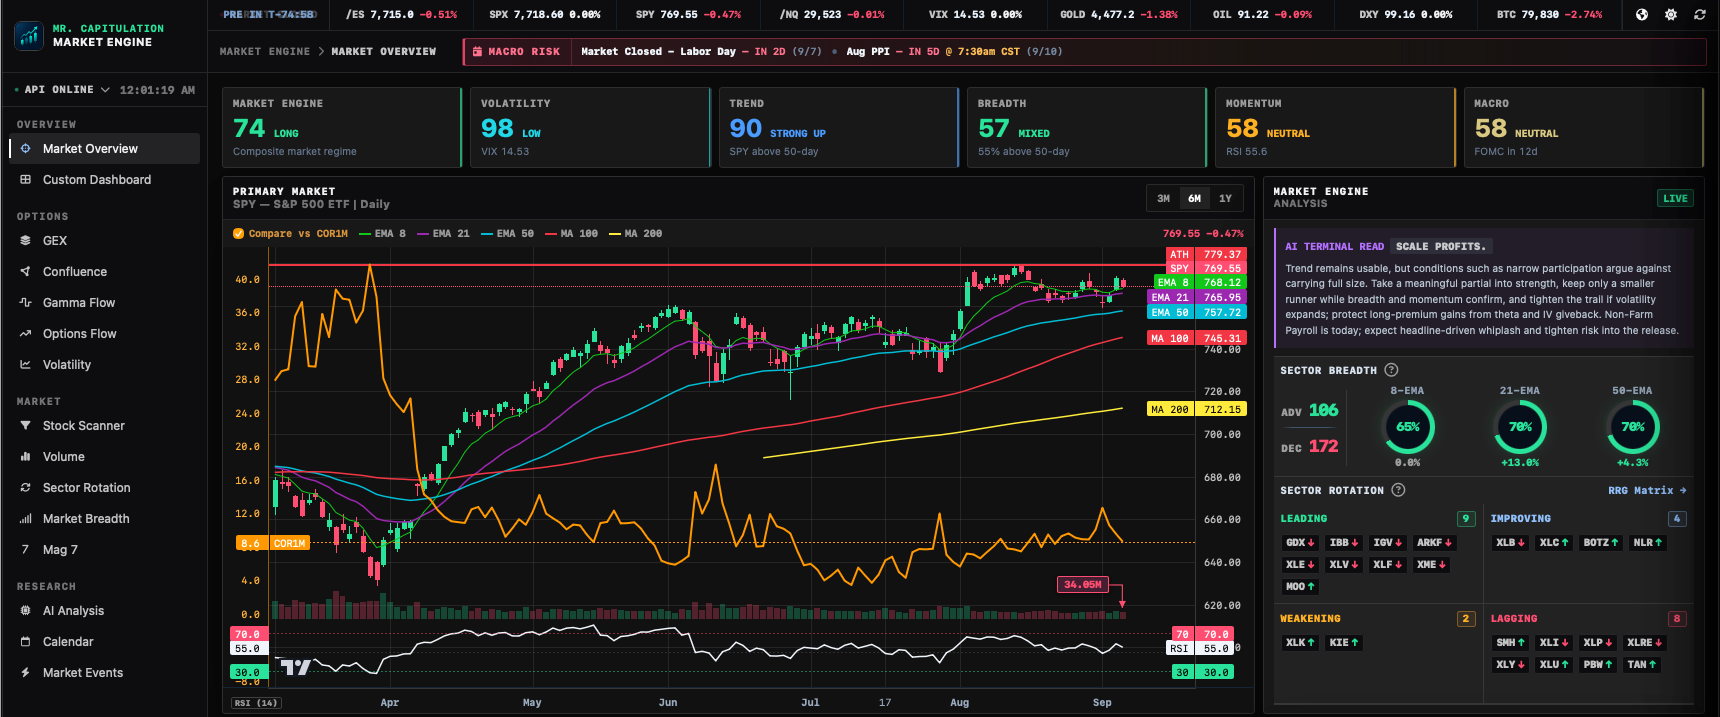The width and height of the screenshot is (1720, 717).
Task: Click 50-EMA 70% breadth gauge
Action: (x=1632, y=427)
